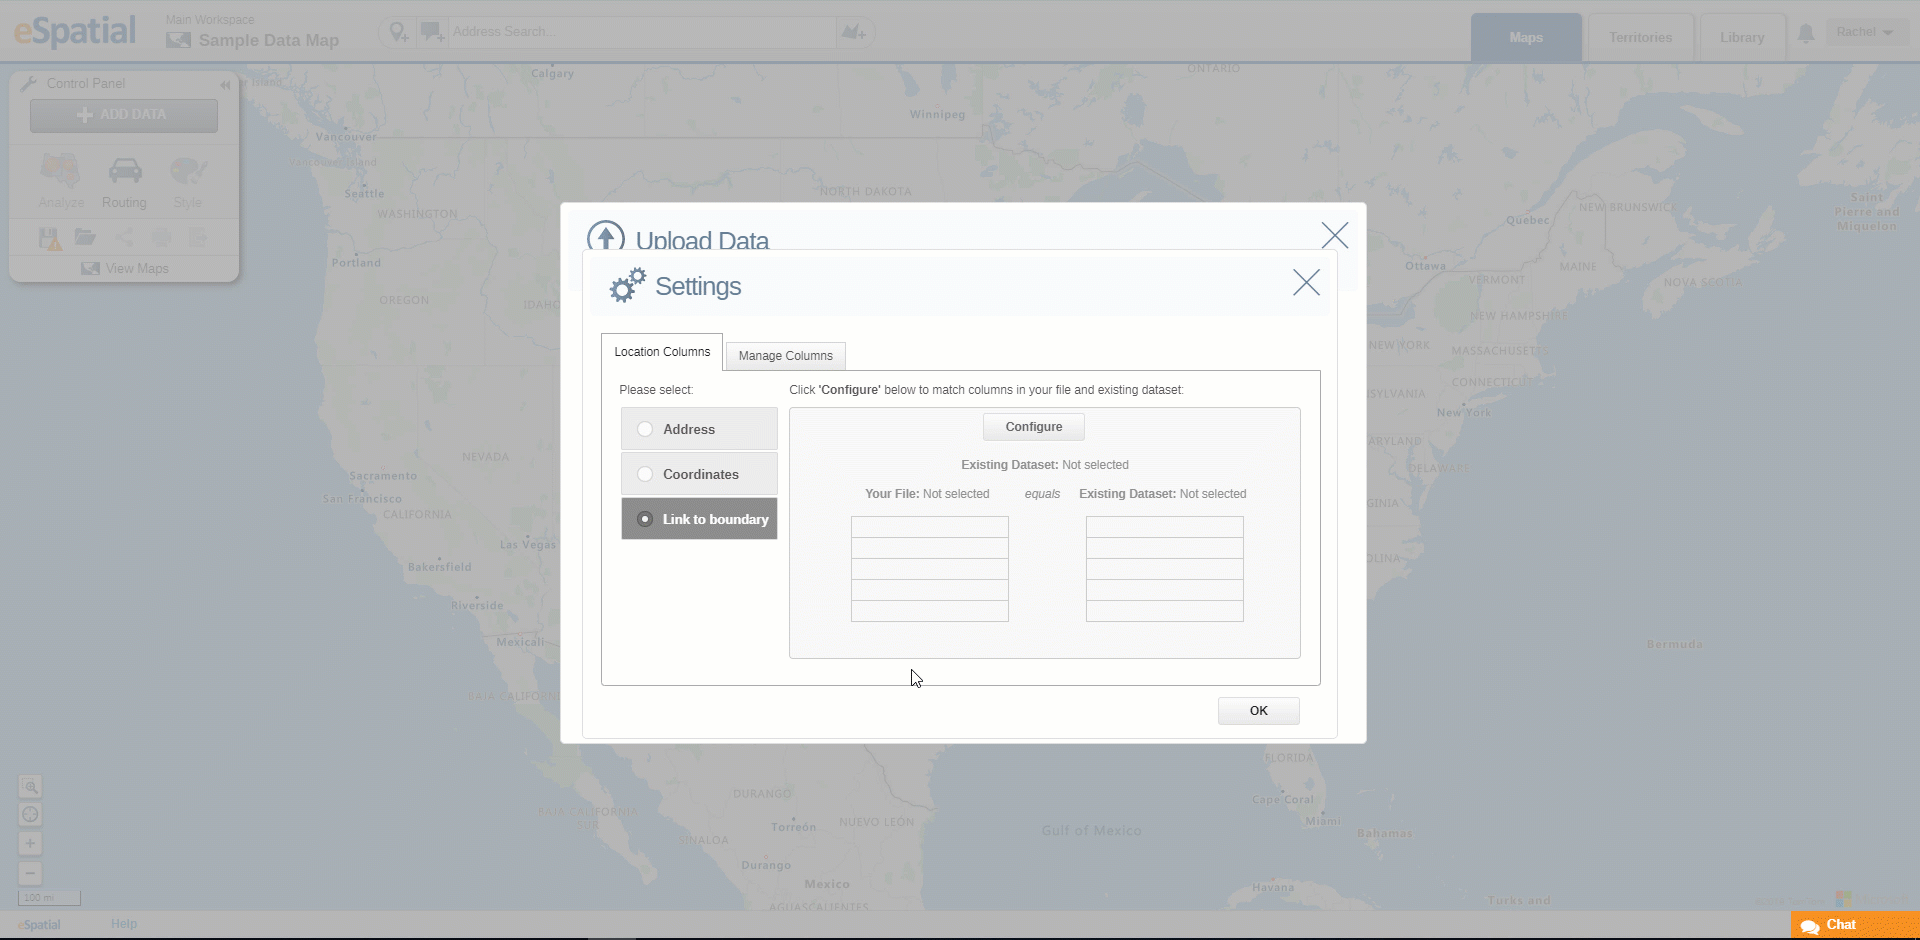Image resolution: width=1920 pixels, height=940 pixels.
Task: Zoom in with the plus button
Action: [x=30, y=844]
